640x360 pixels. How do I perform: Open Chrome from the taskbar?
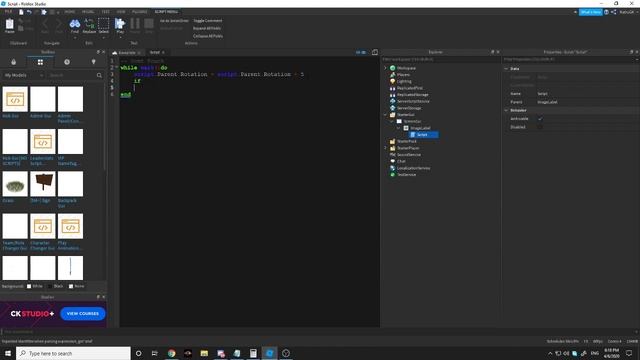point(171,353)
